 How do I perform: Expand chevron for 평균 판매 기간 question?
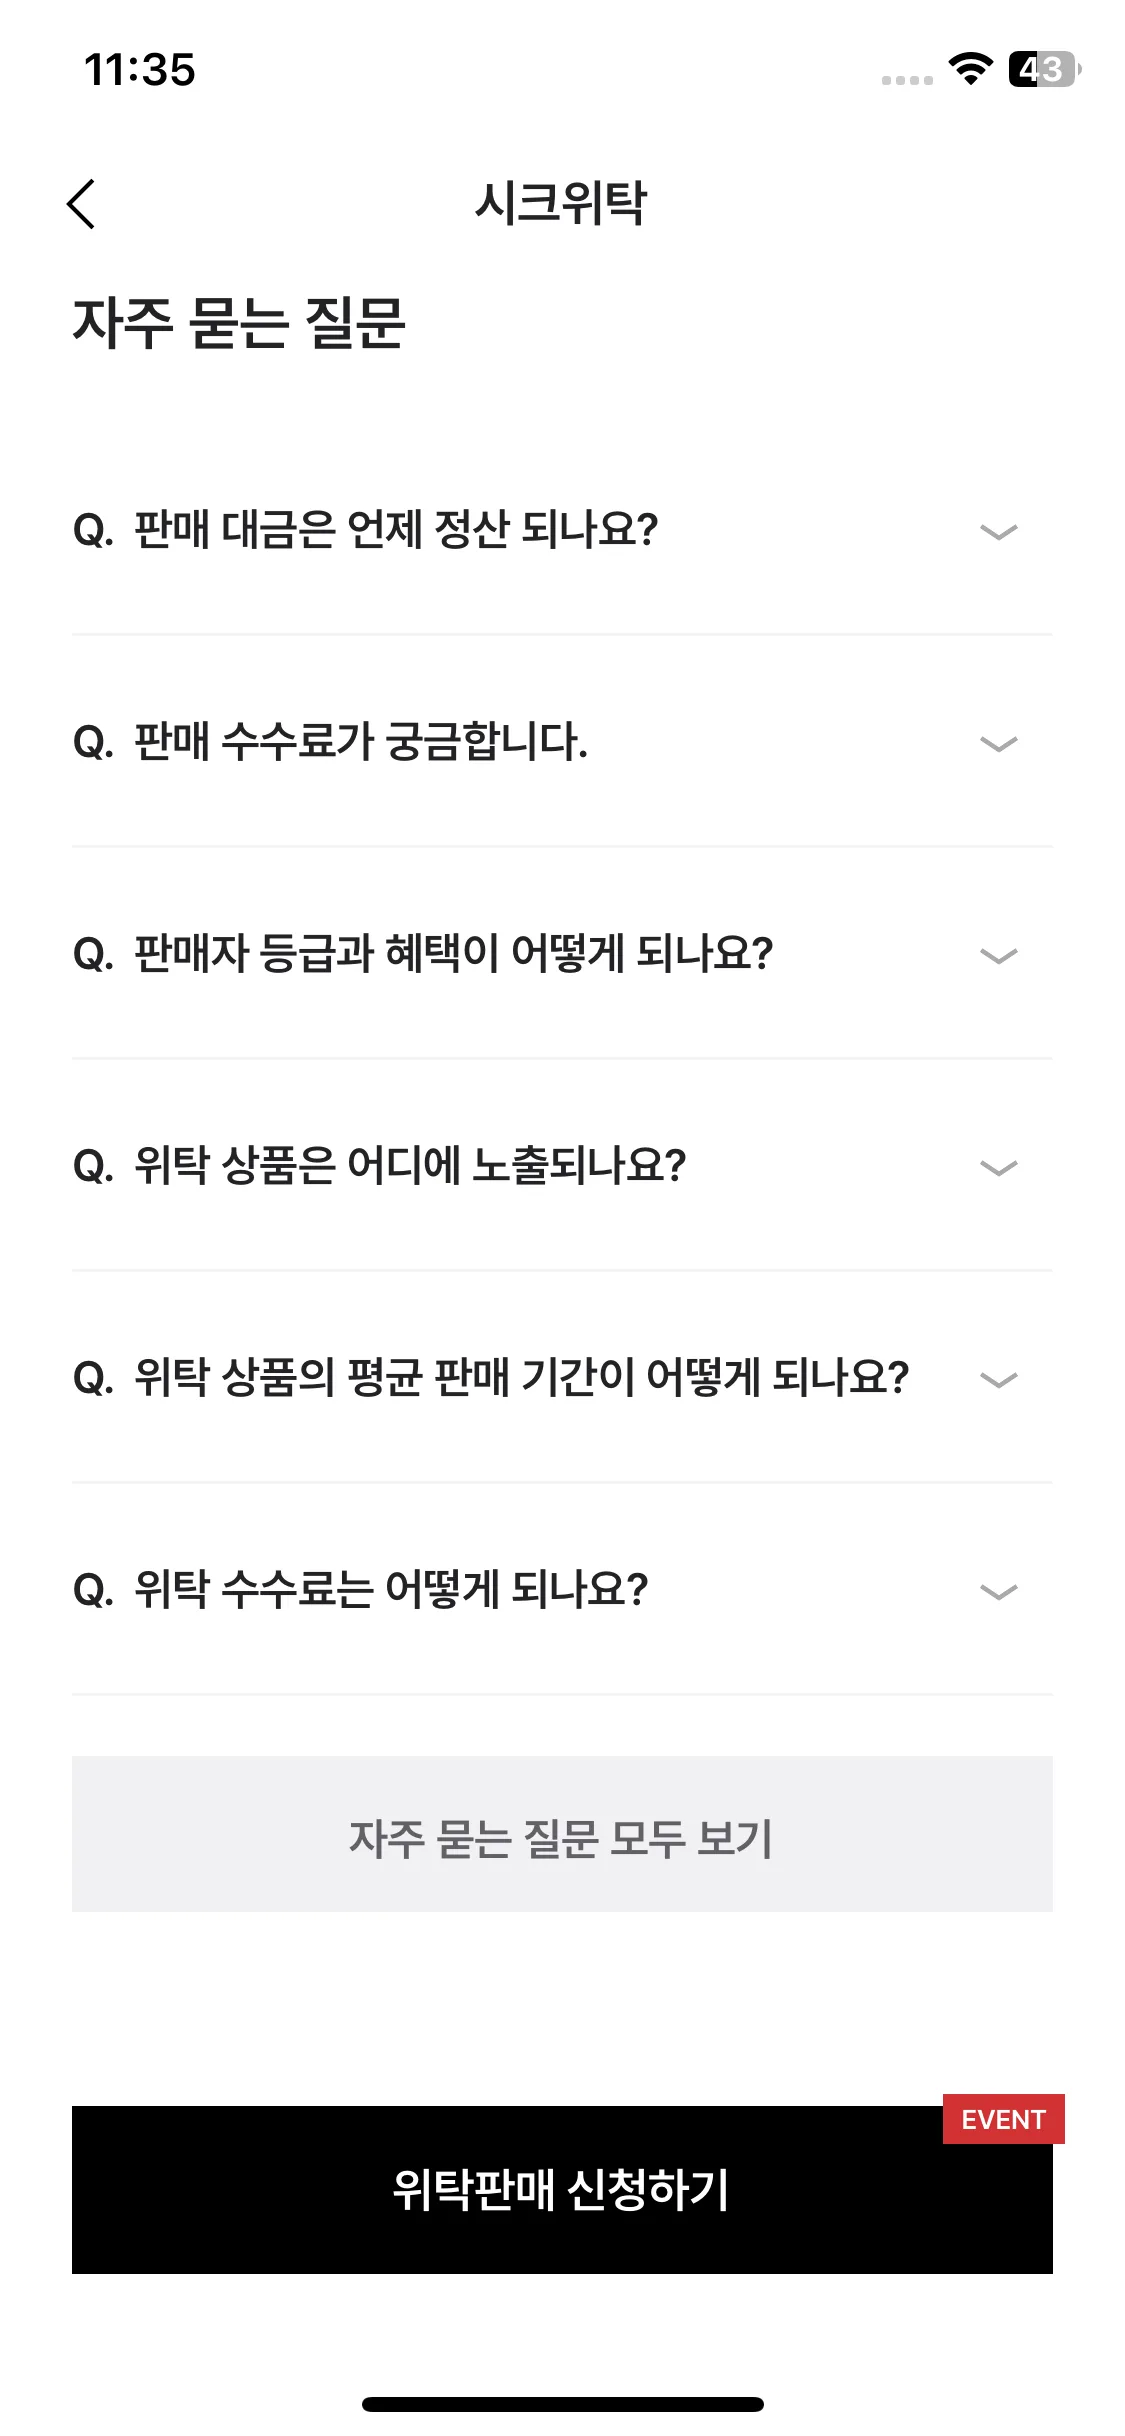point(998,1380)
